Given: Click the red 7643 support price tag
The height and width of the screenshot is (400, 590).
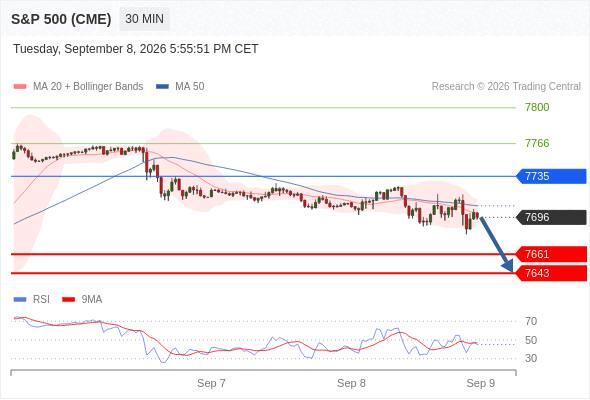Looking at the screenshot, I should (x=551, y=273).
